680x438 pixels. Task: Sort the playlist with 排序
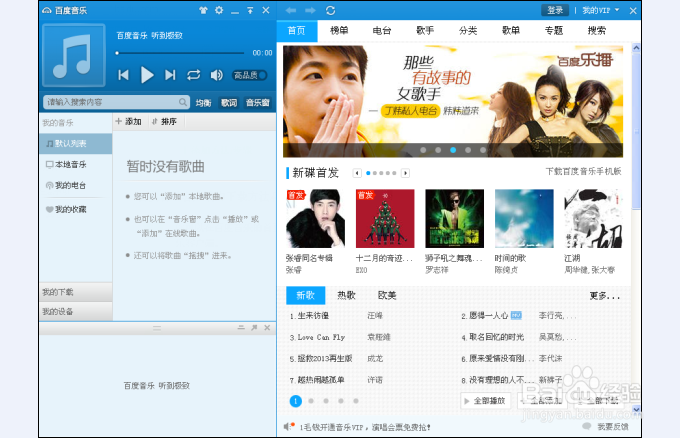click(164, 122)
